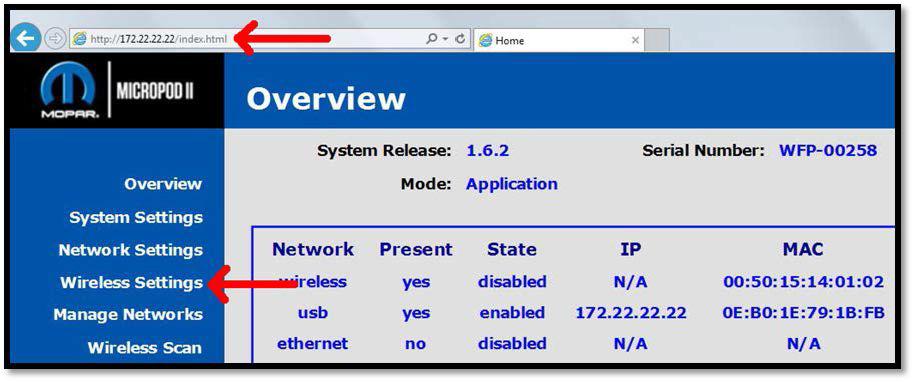Open a new blank browser tab
This screenshot has height=382, width=914.
656,40
